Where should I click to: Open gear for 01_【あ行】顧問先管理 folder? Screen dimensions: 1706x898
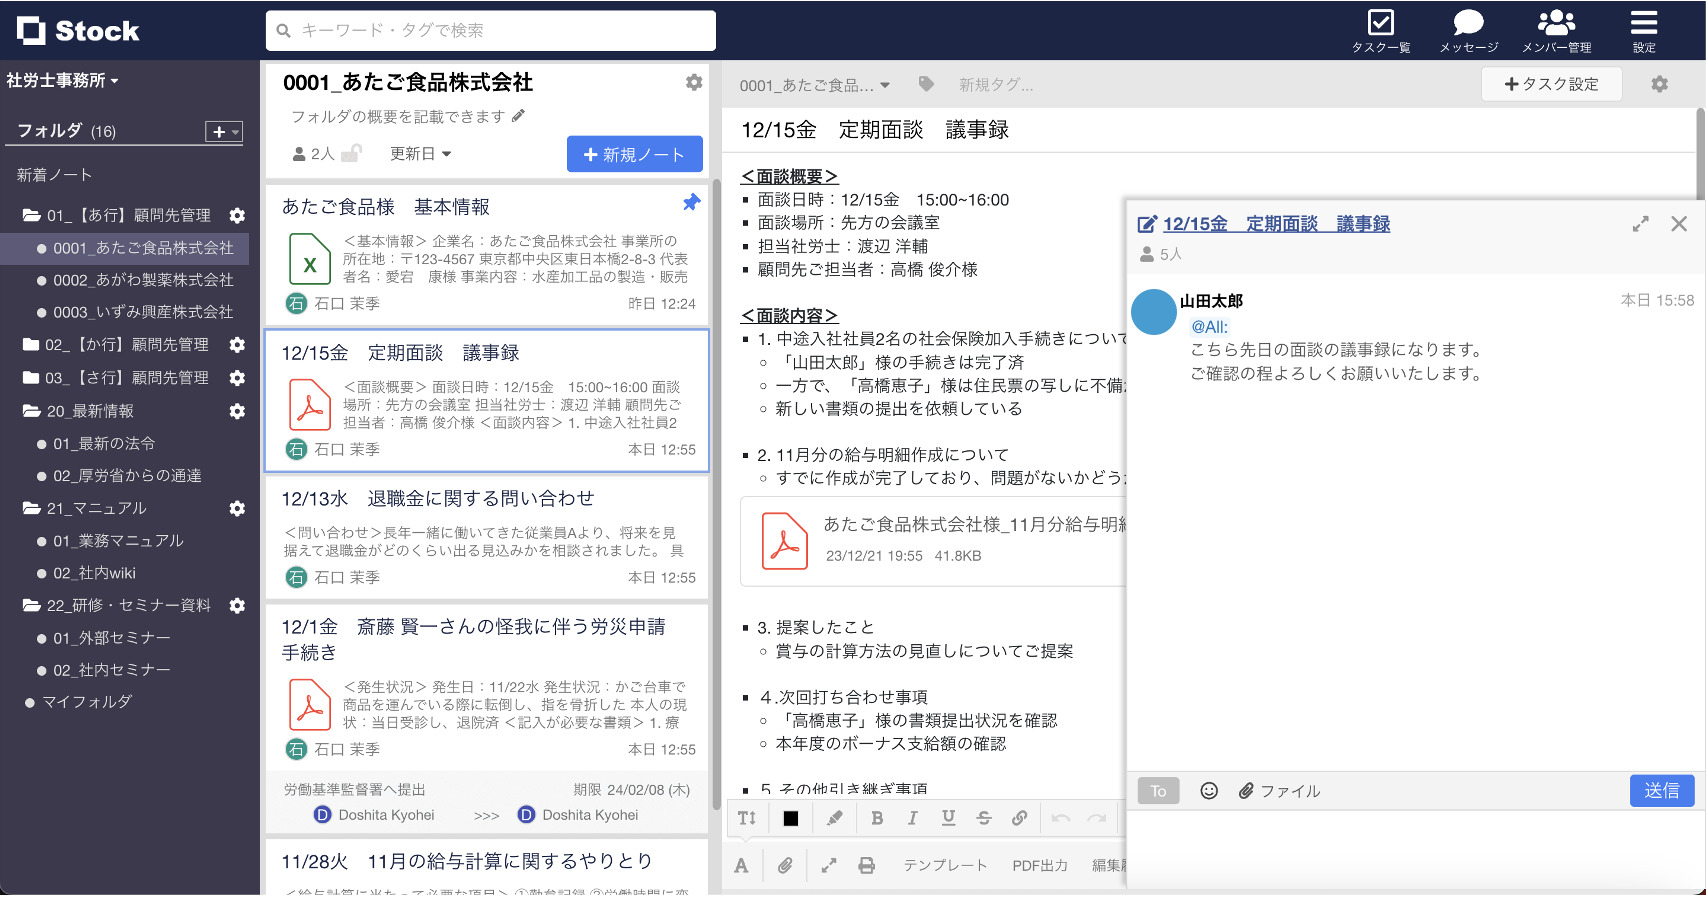(x=237, y=215)
